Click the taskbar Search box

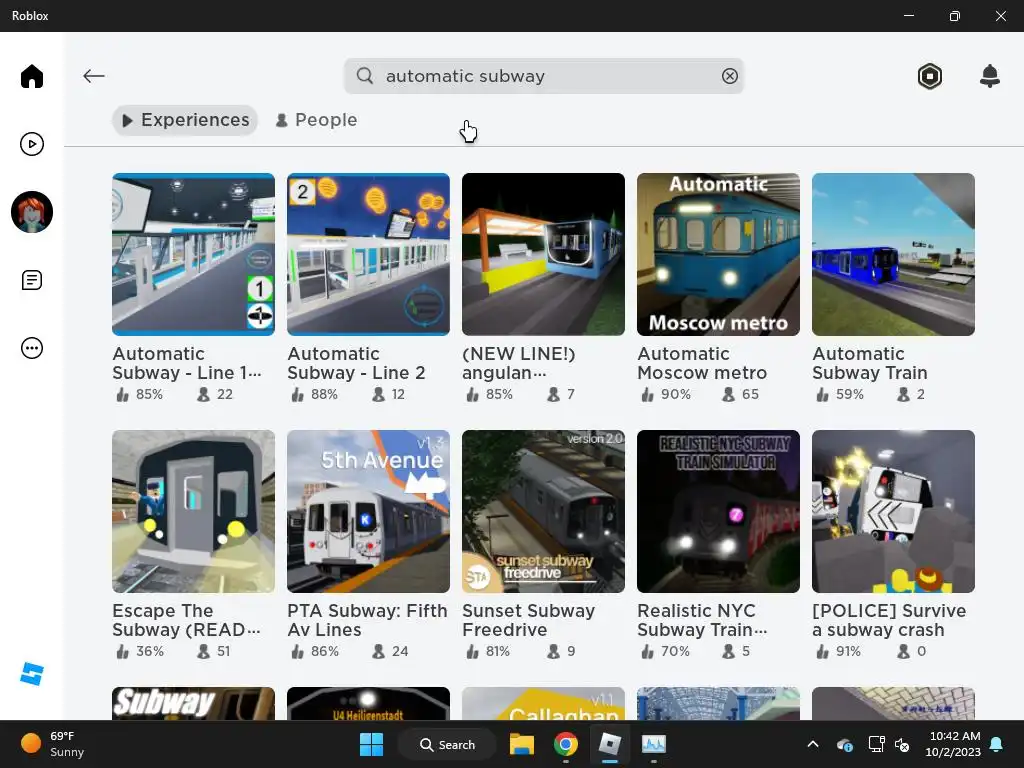pos(448,744)
